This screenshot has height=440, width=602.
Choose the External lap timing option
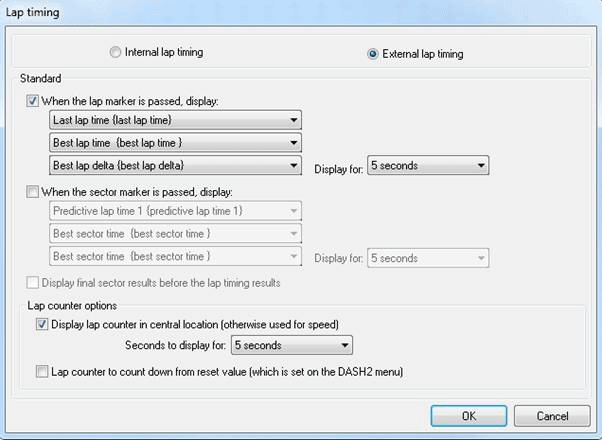pos(373,54)
